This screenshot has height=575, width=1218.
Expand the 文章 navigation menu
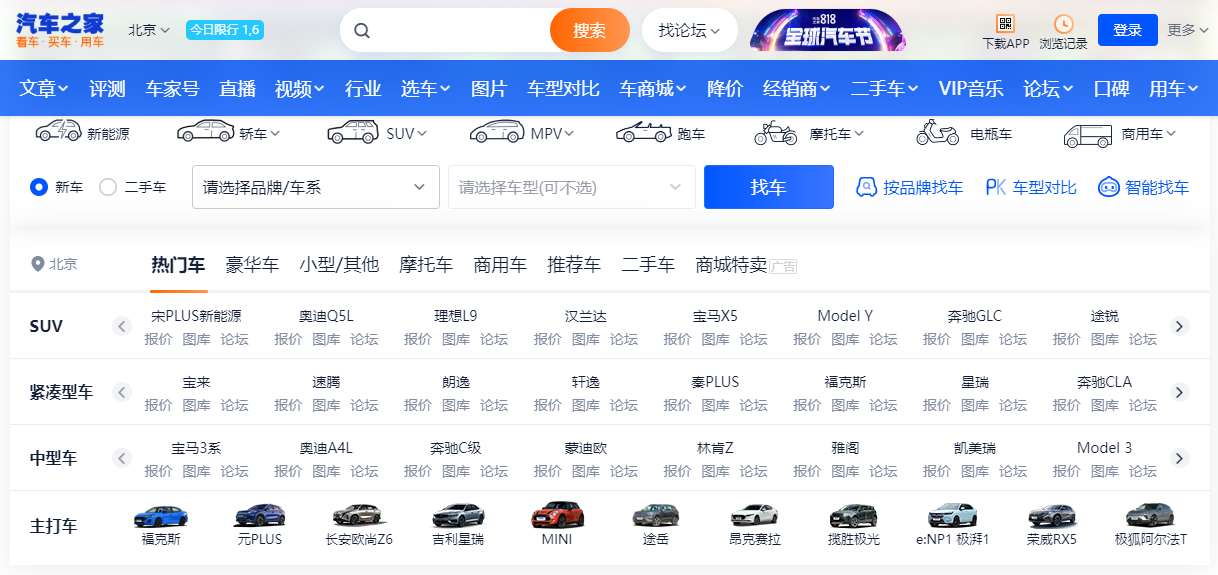click(44, 89)
